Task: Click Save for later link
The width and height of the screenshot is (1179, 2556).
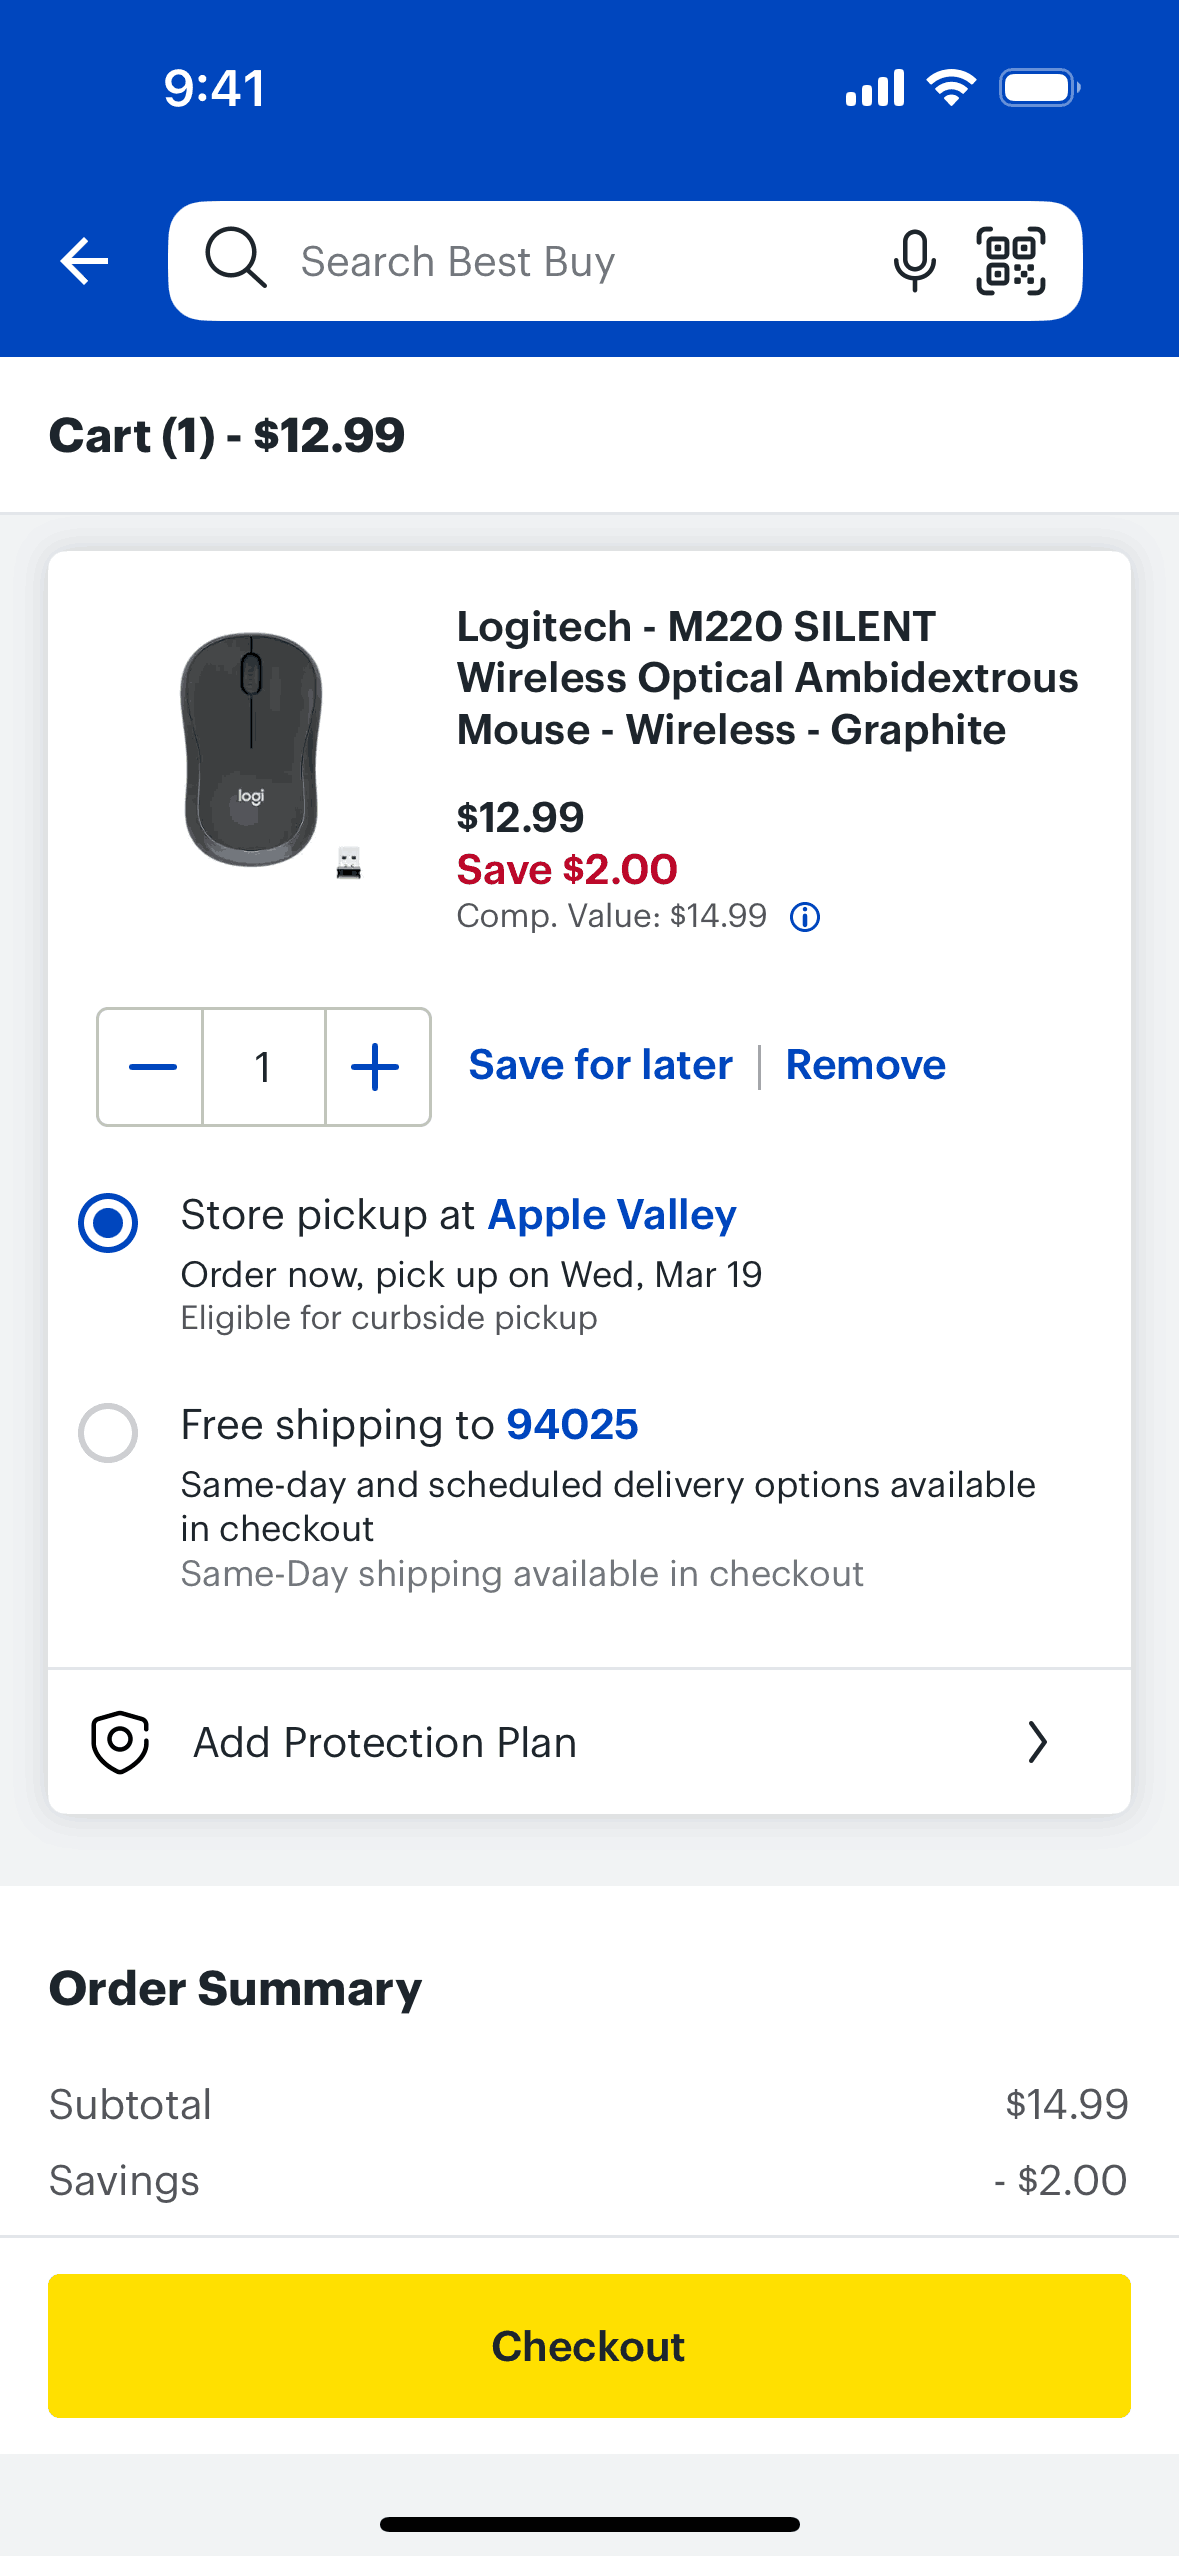Action: pos(600,1065)
